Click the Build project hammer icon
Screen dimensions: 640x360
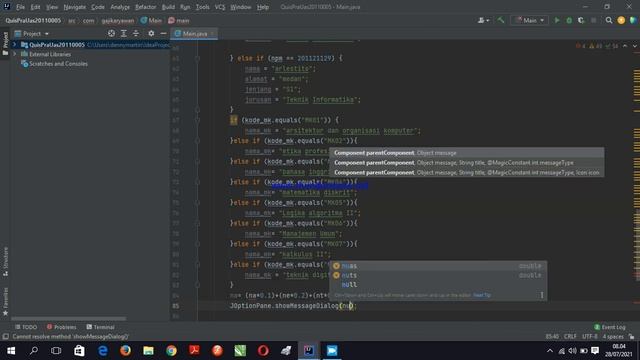point(501,20)
